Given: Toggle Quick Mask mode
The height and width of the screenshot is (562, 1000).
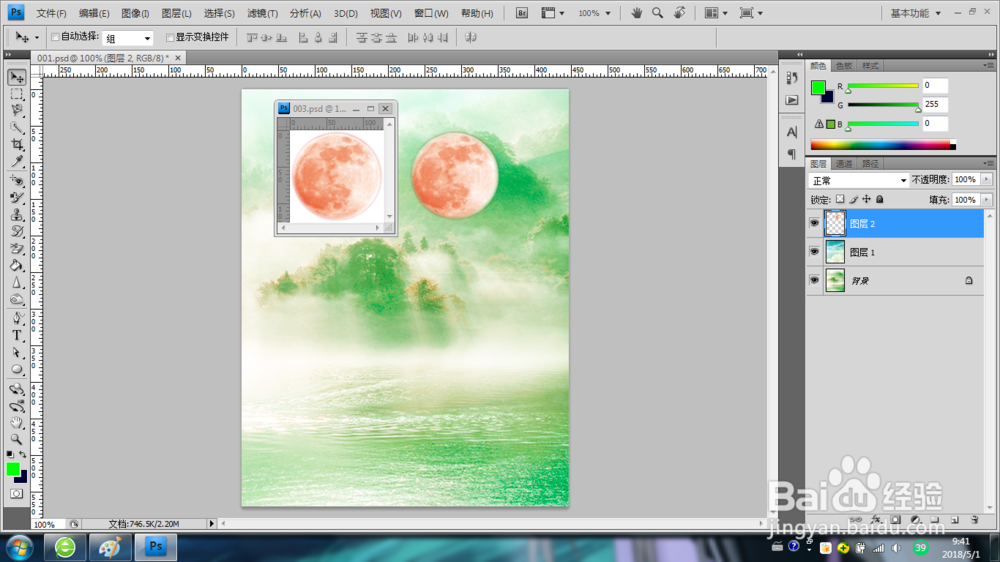Looking at the screenshot, I should tap(17, 494).
